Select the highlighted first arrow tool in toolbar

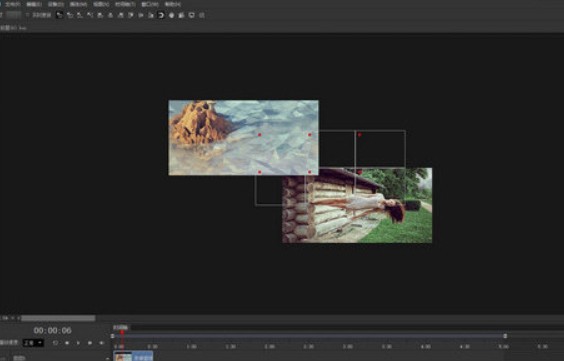click(60, 15)
